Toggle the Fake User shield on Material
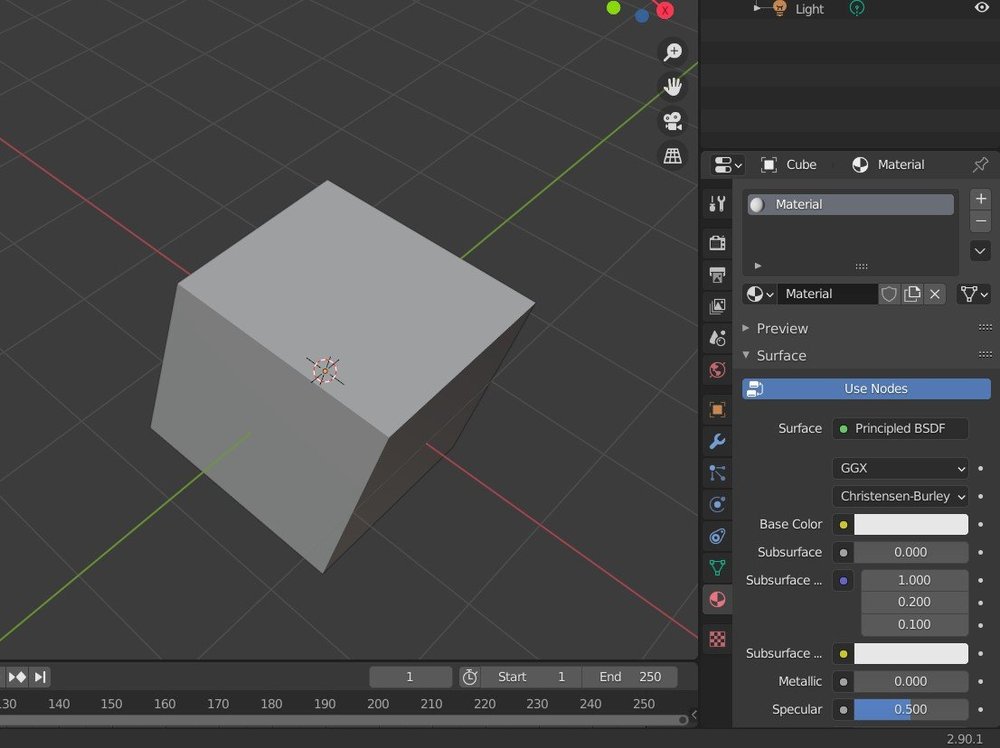 click(889, 293)
